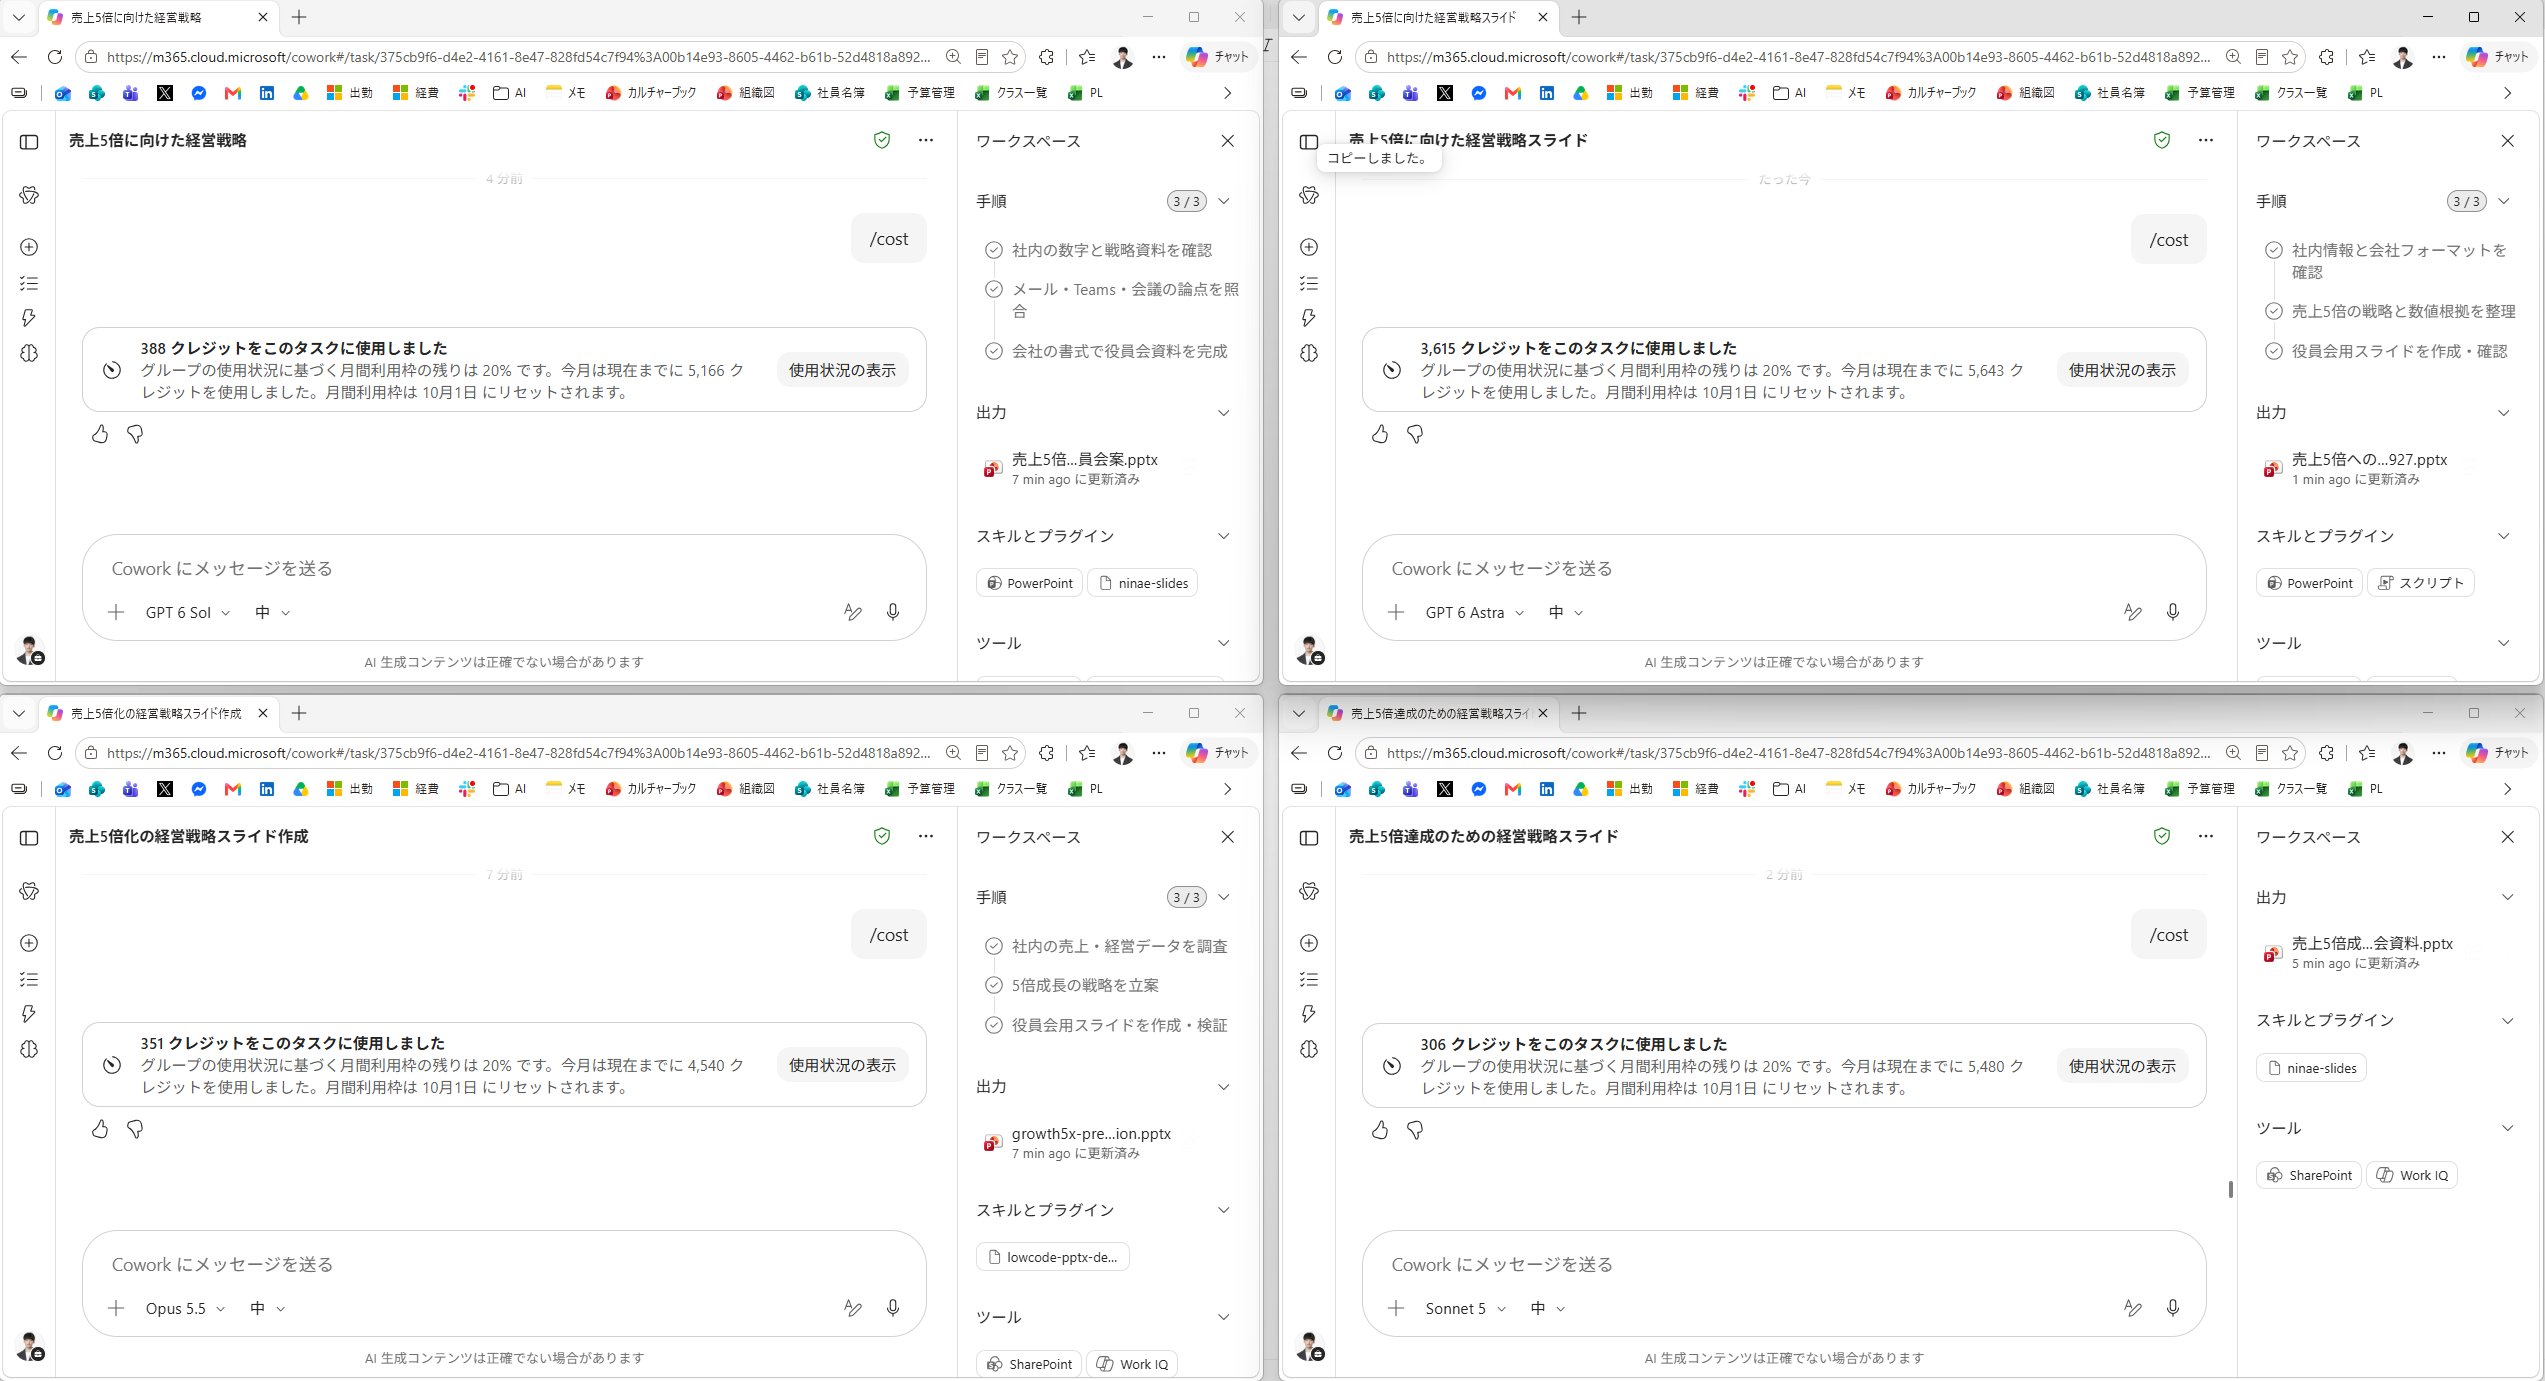Collapse ツール section in the Sonnet 5 window
The height and width of the screenshot is (1381, 2545).
(2507, 1128)
